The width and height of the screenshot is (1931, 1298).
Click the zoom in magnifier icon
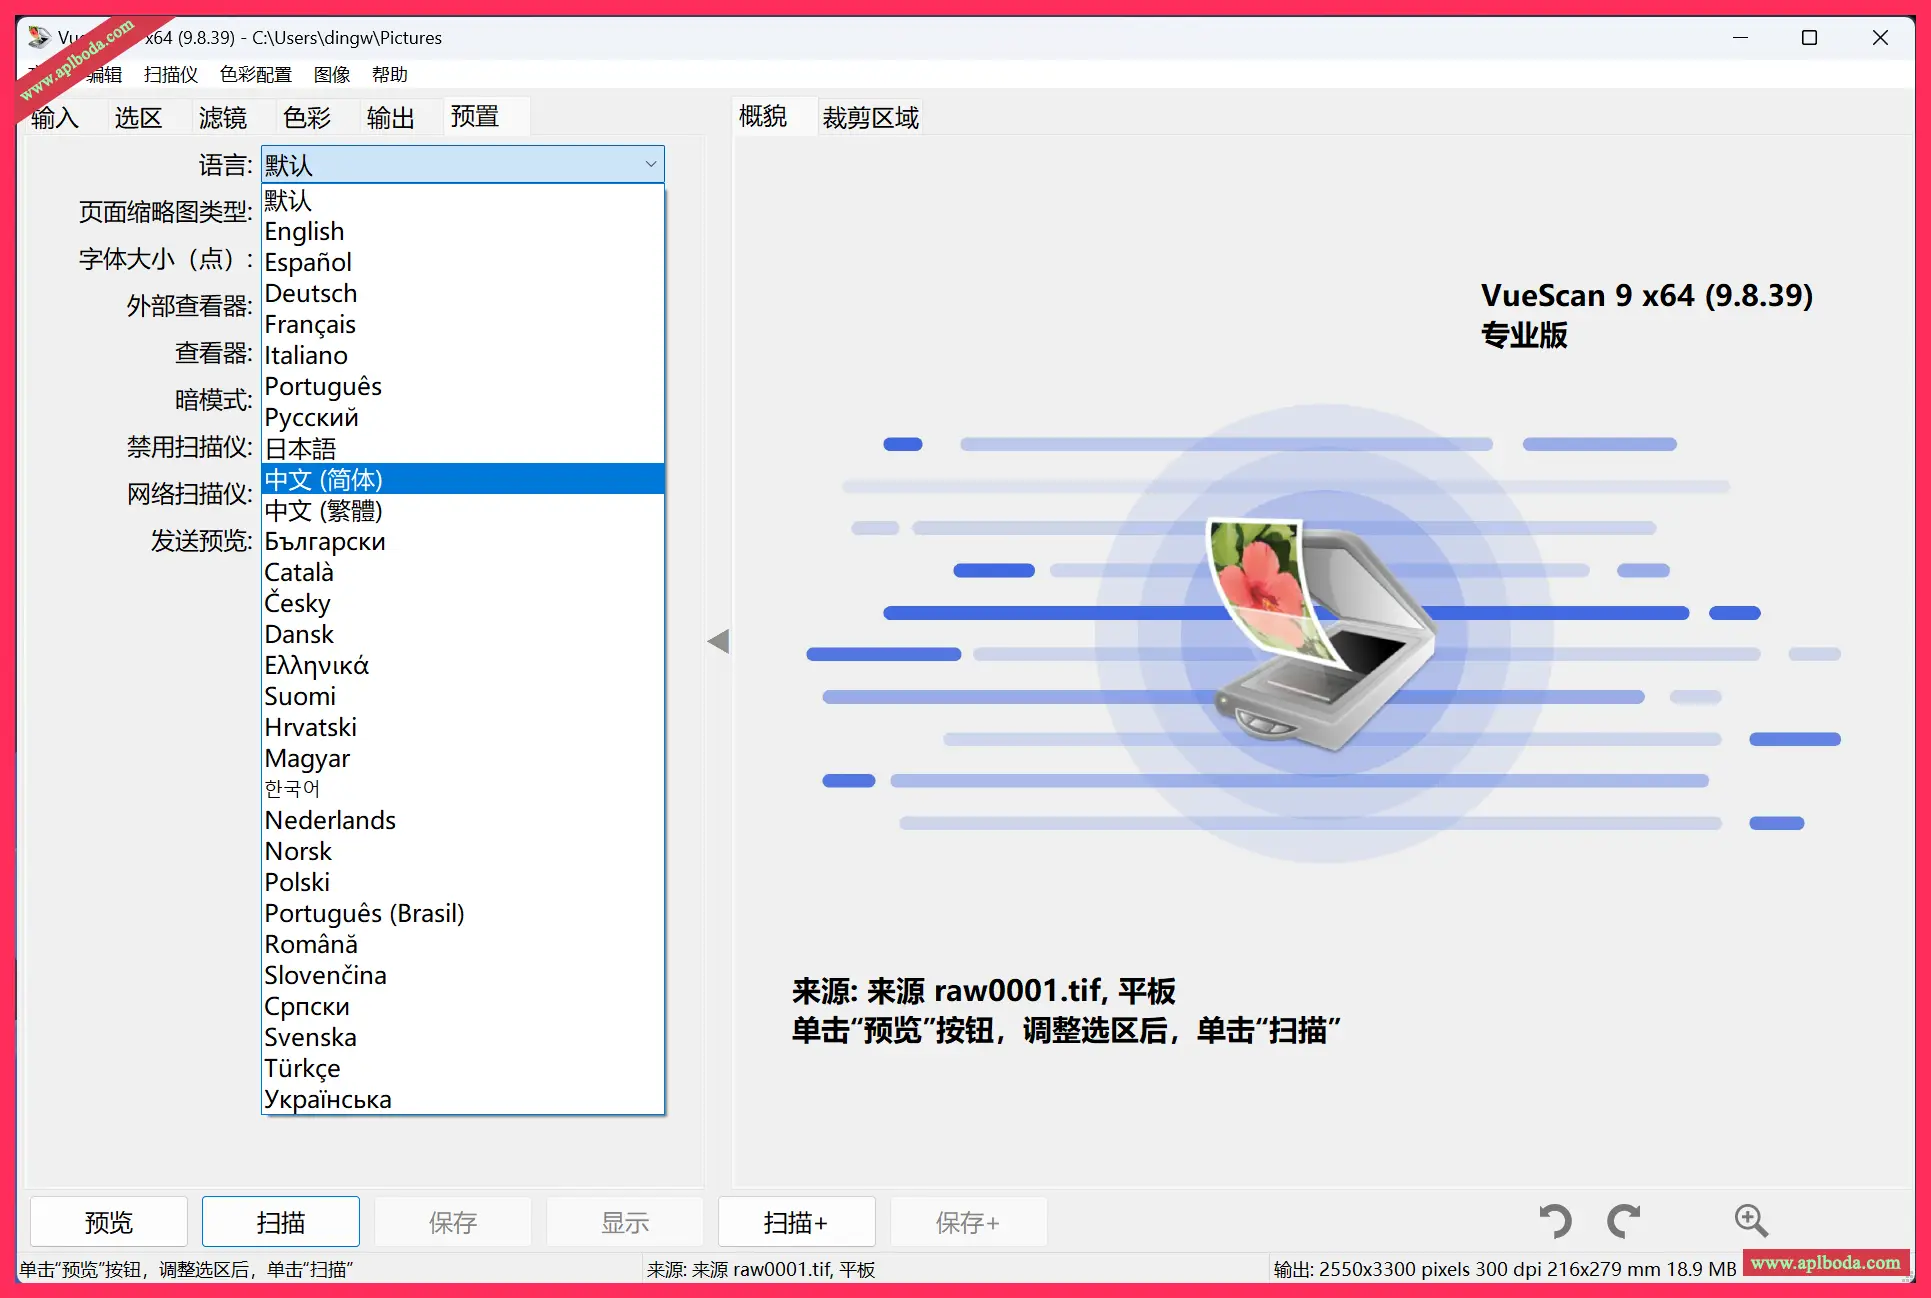click(1750, 1221)
